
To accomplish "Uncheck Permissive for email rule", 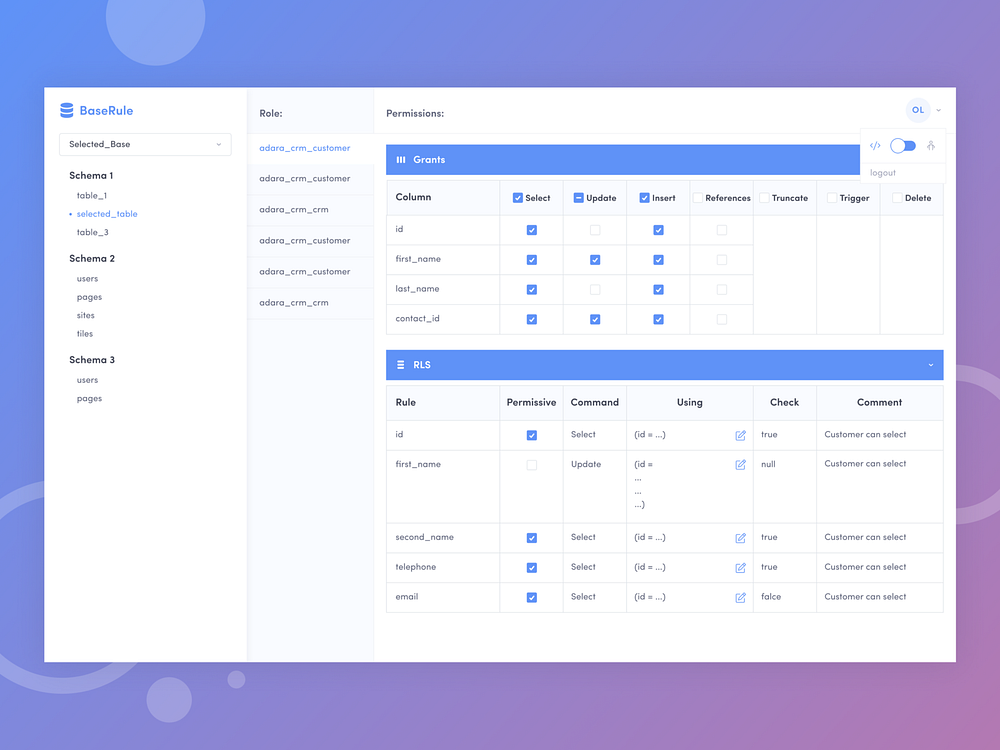I will coord(531,598).
